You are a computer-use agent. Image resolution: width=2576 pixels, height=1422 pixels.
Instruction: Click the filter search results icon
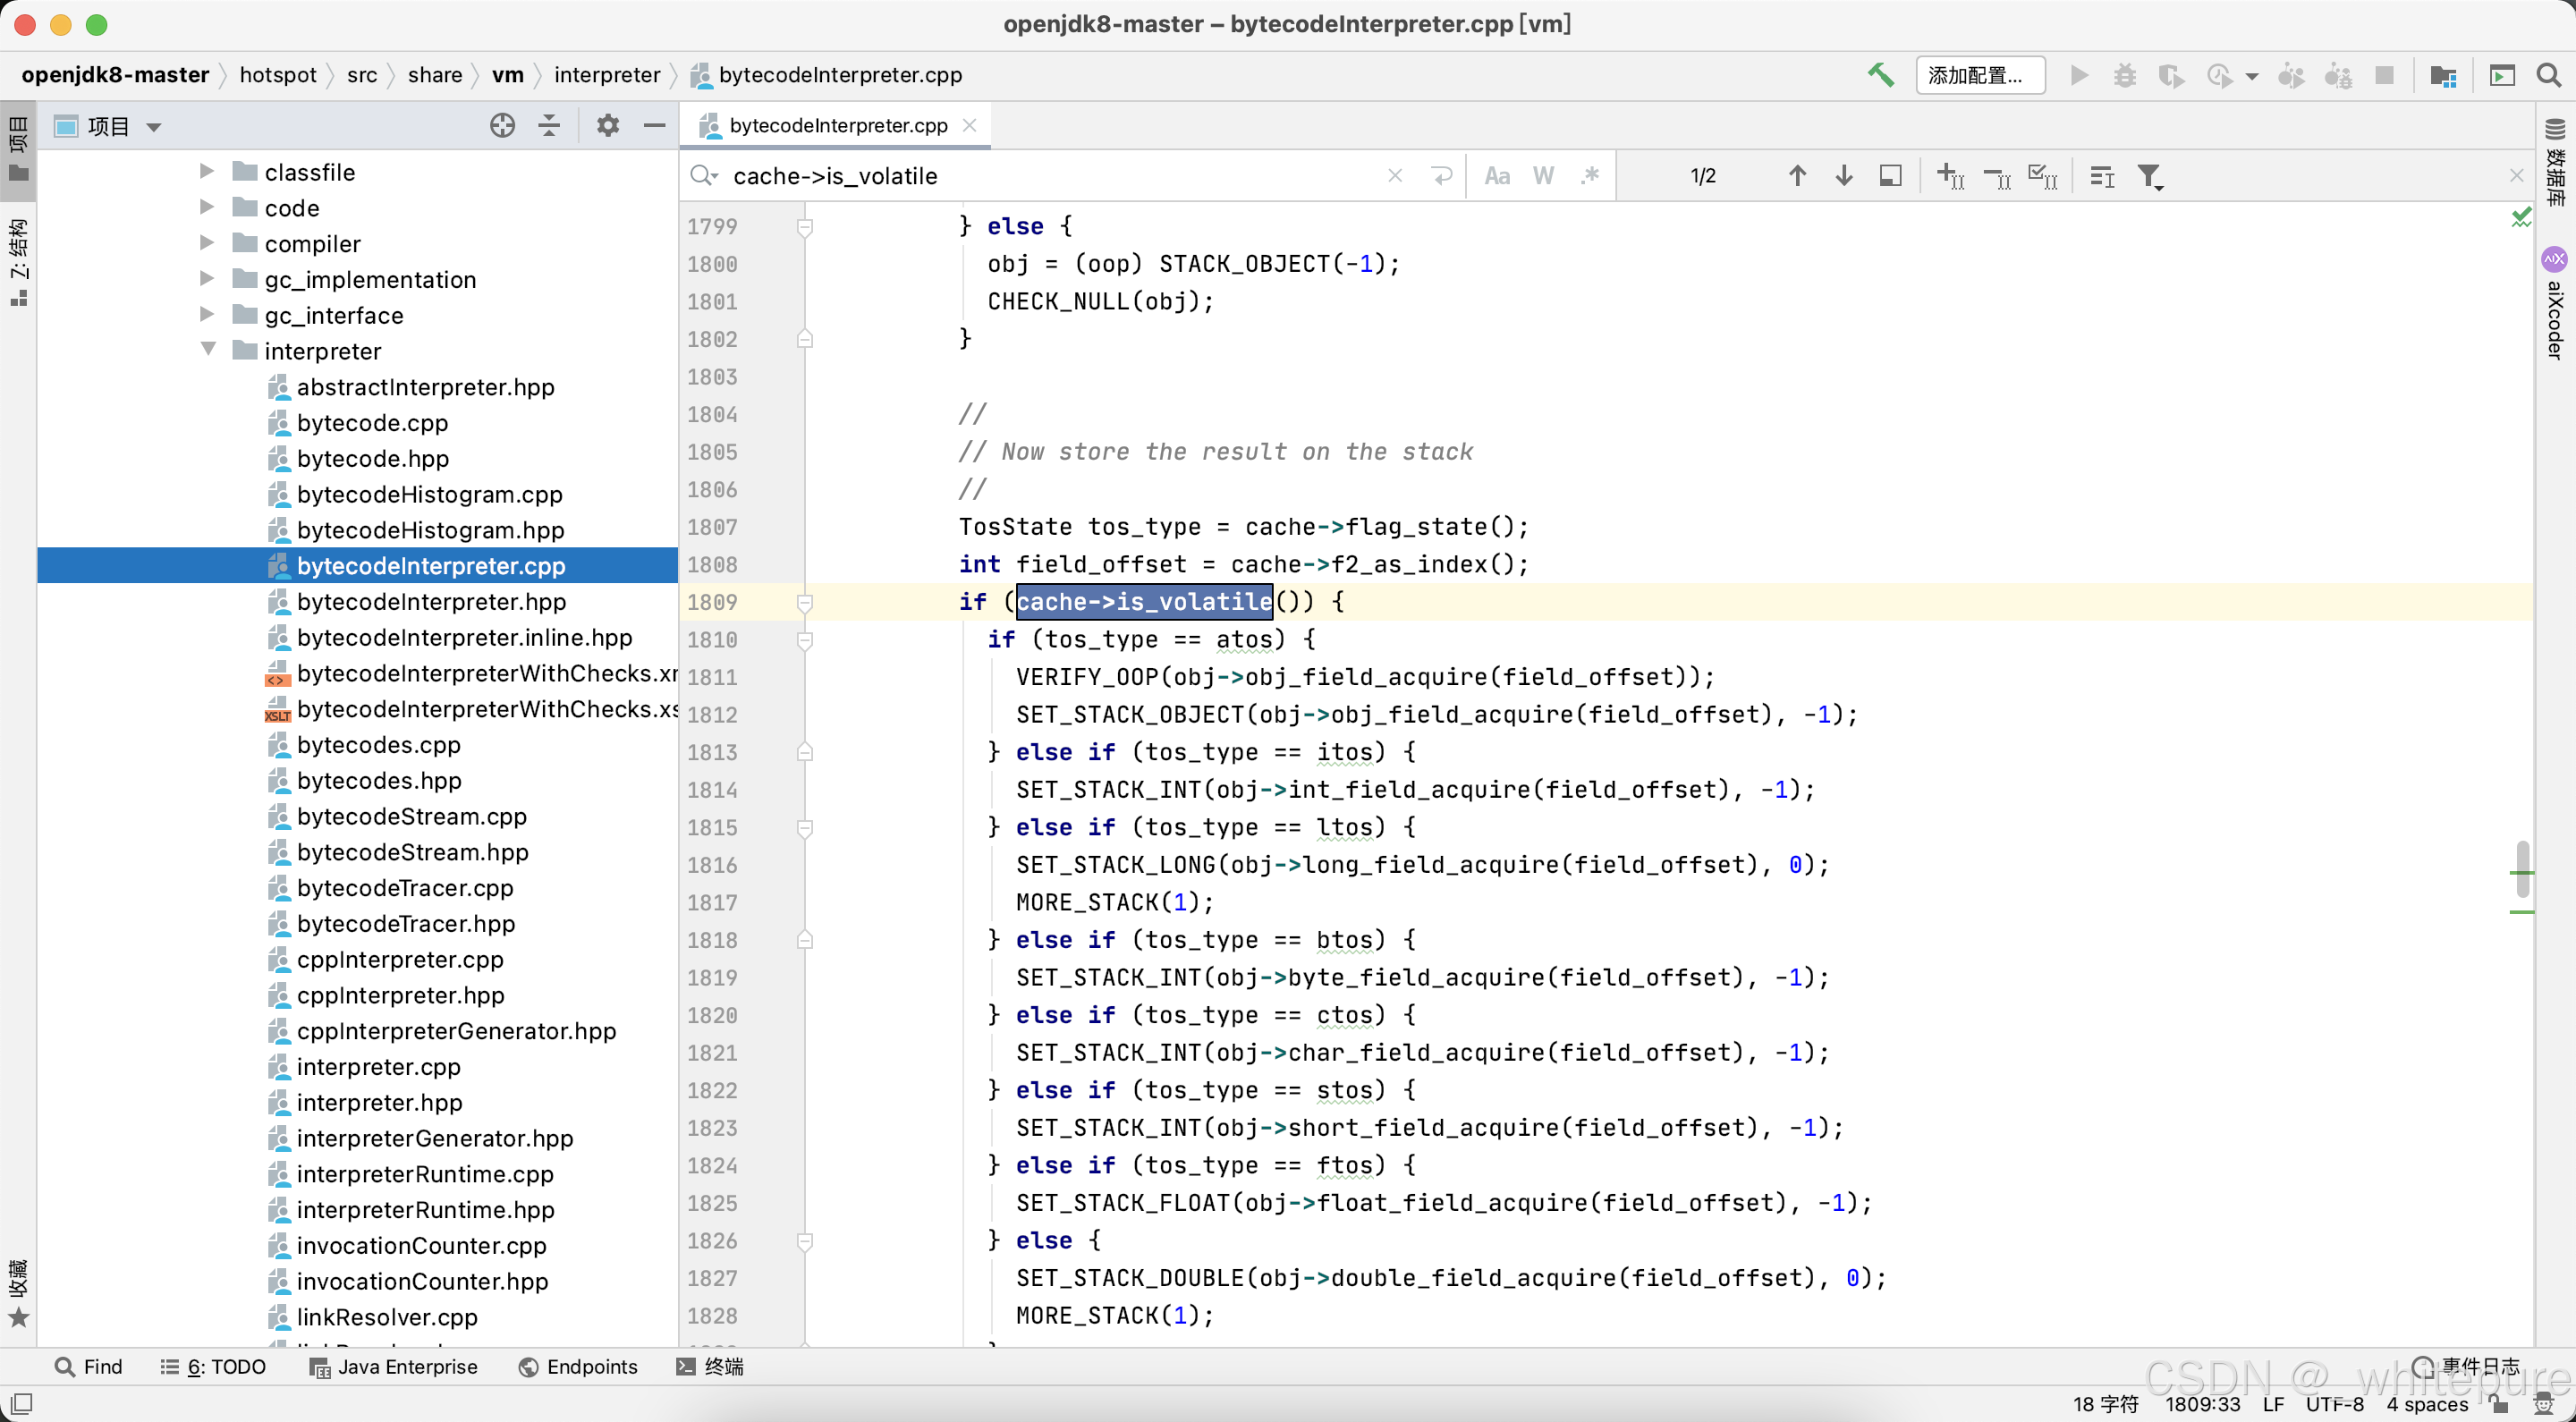[2149, 177]
